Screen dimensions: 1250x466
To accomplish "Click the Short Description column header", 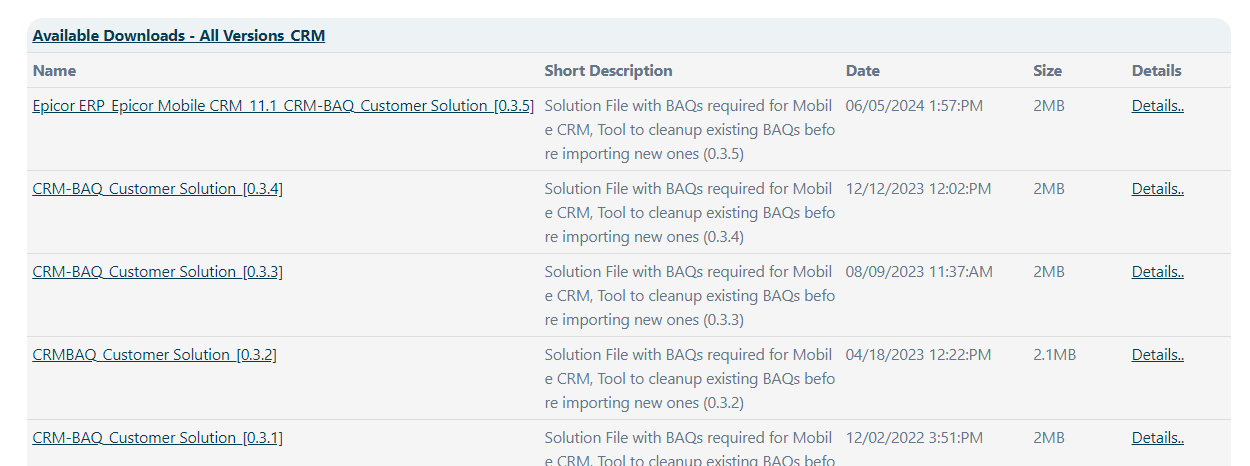I will click(609, 71).
